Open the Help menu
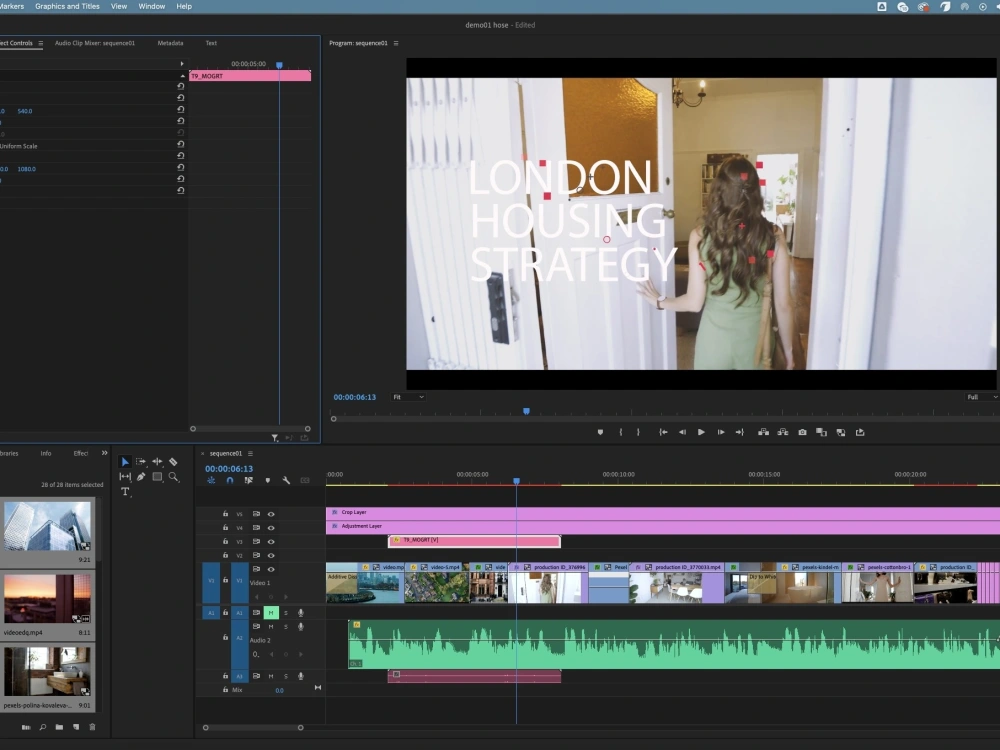The image size is (1000, 750). click(x=184, y=6)
